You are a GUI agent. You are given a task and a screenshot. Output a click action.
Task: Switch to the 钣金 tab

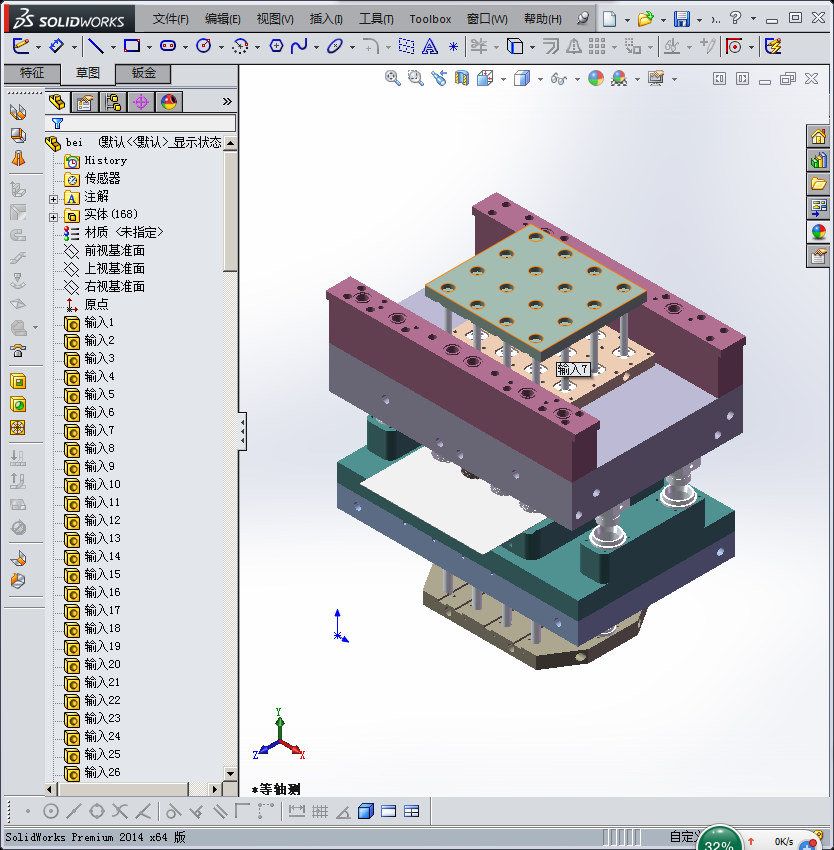(x=143, y=73)
